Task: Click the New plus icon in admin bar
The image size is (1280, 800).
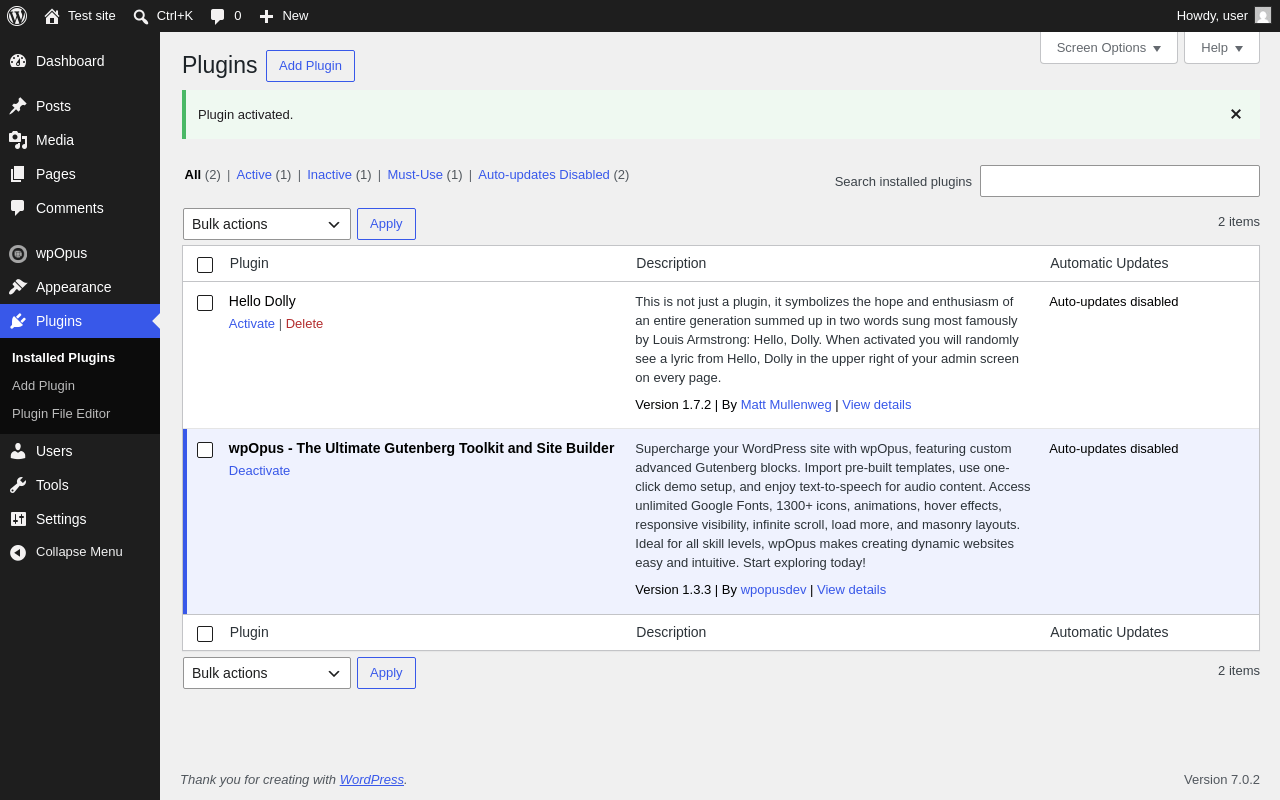Action: pos(266,16)
